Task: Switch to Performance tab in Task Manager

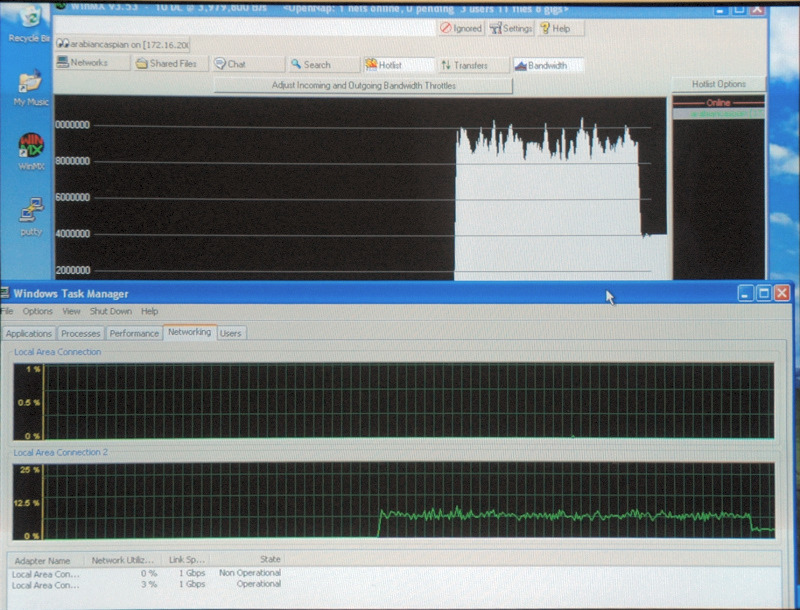Action: (134, 334)
